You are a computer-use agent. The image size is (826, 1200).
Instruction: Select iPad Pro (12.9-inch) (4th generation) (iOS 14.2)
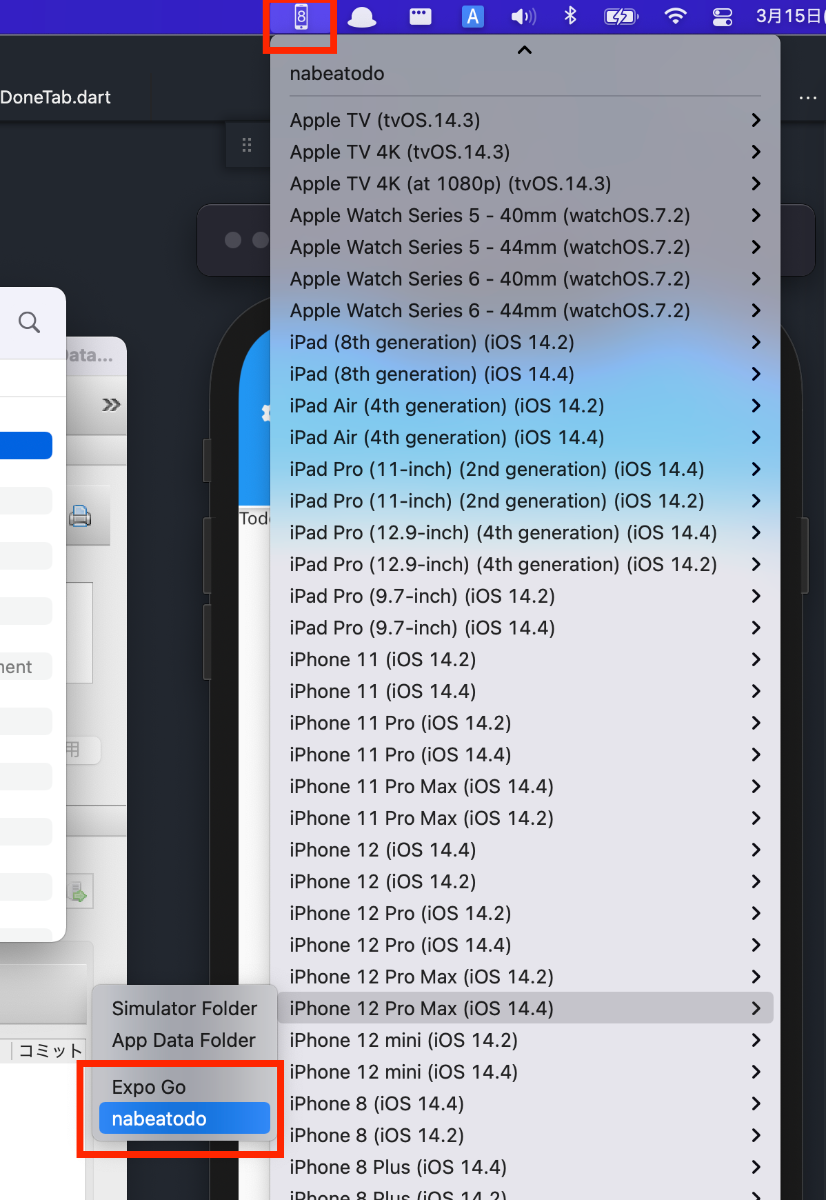click(x=524, y=564)
